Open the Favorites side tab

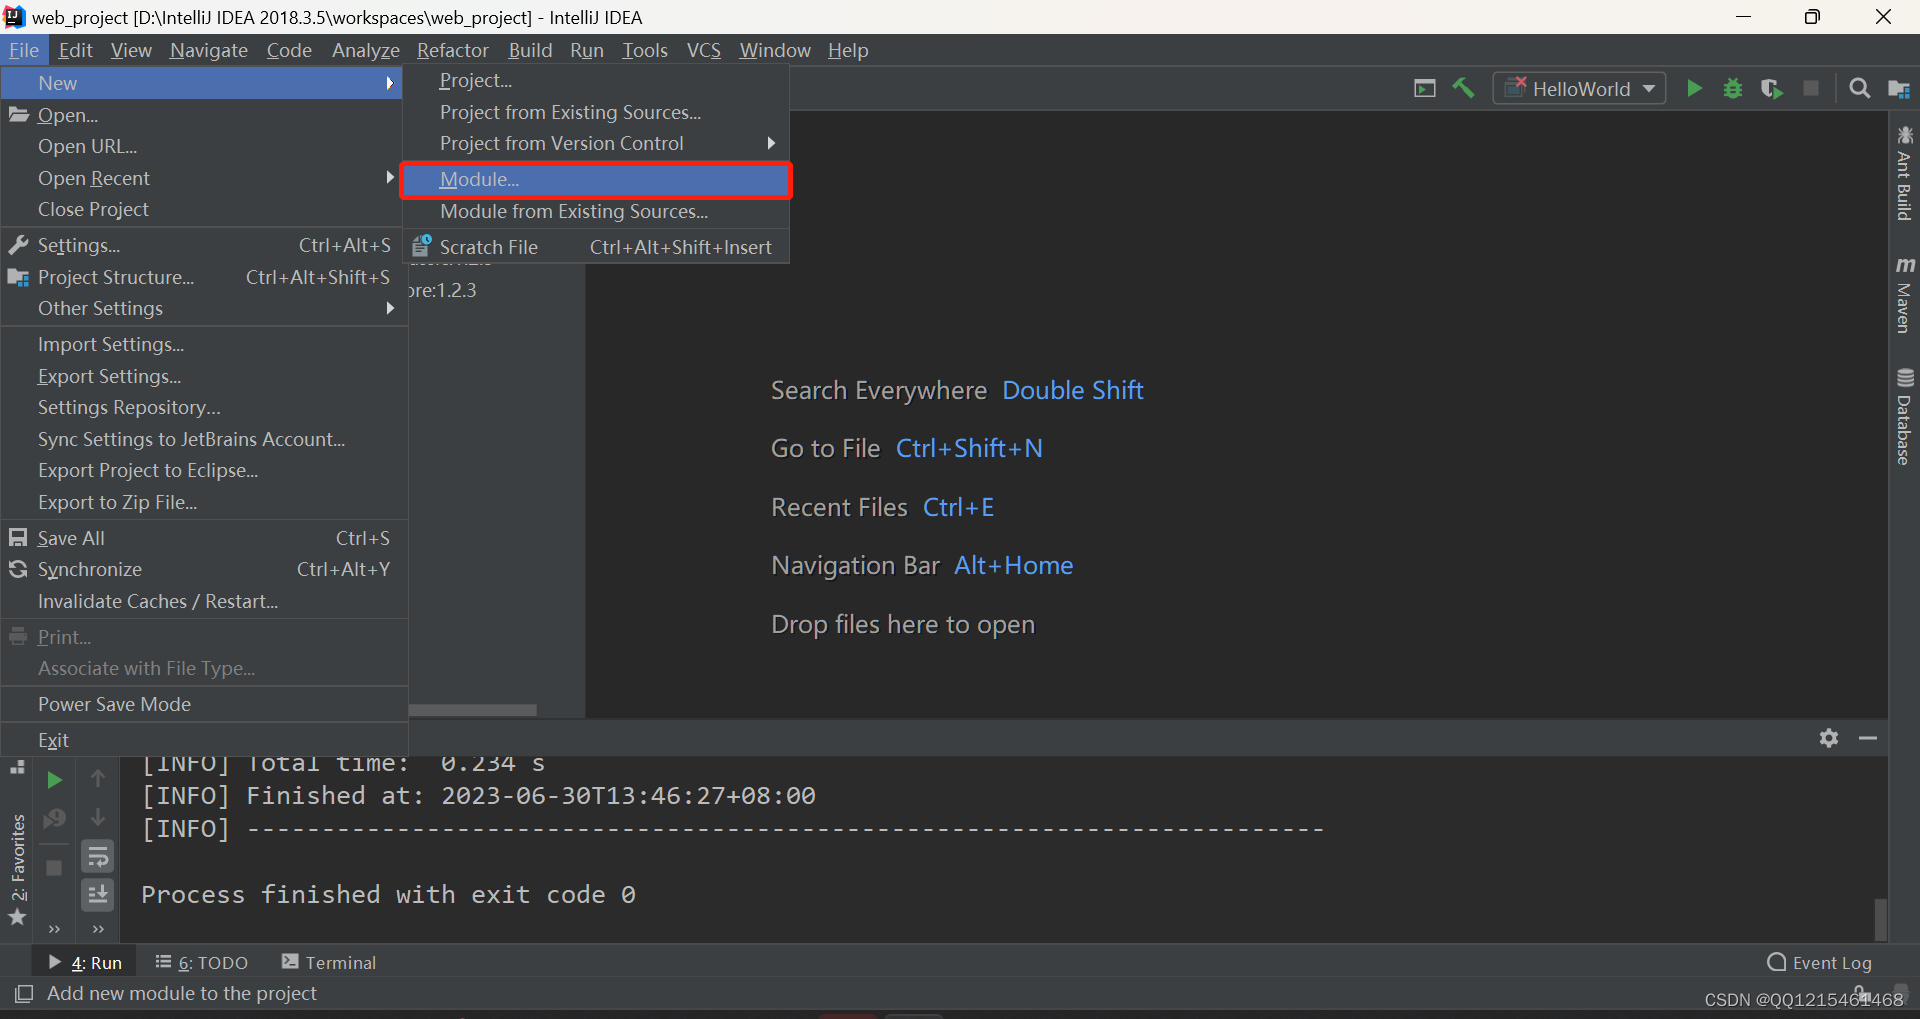[x=18, y=870]
